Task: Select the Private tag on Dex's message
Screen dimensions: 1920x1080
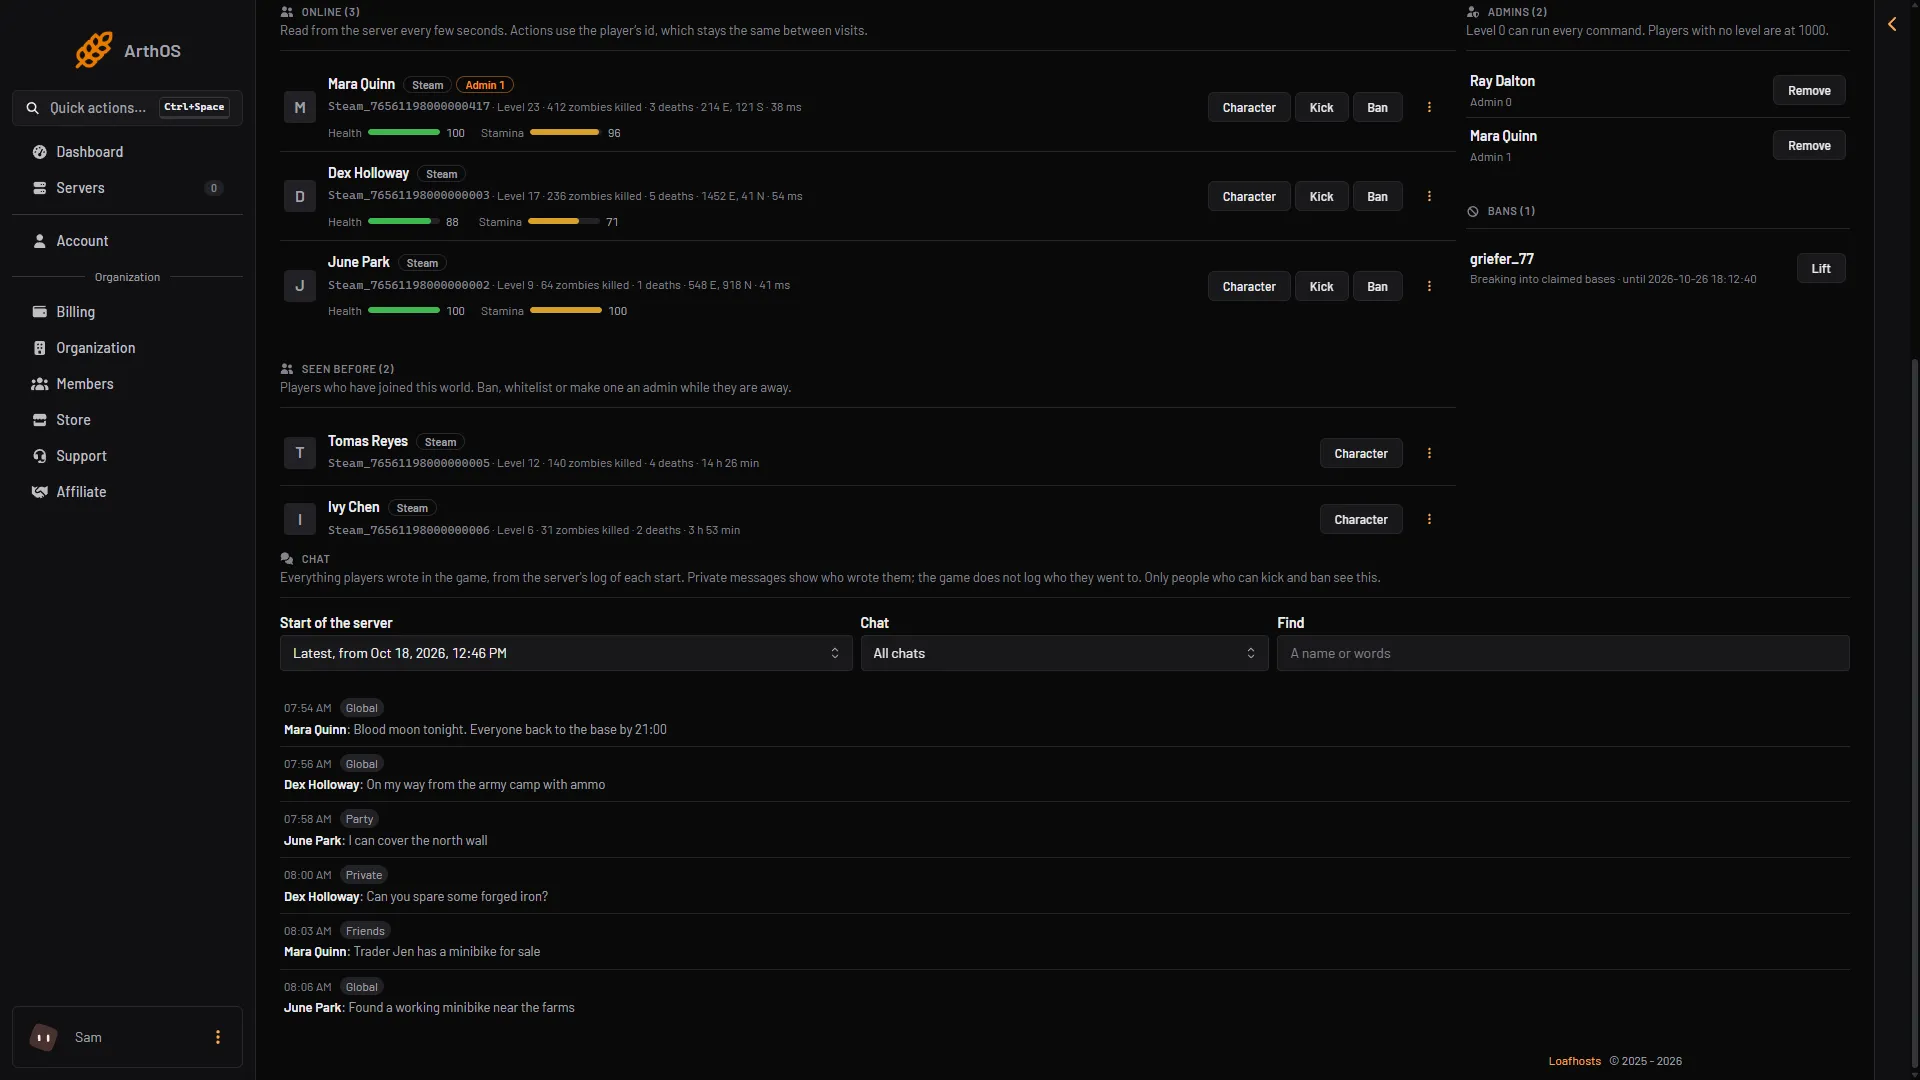Action: pos(364,875)
